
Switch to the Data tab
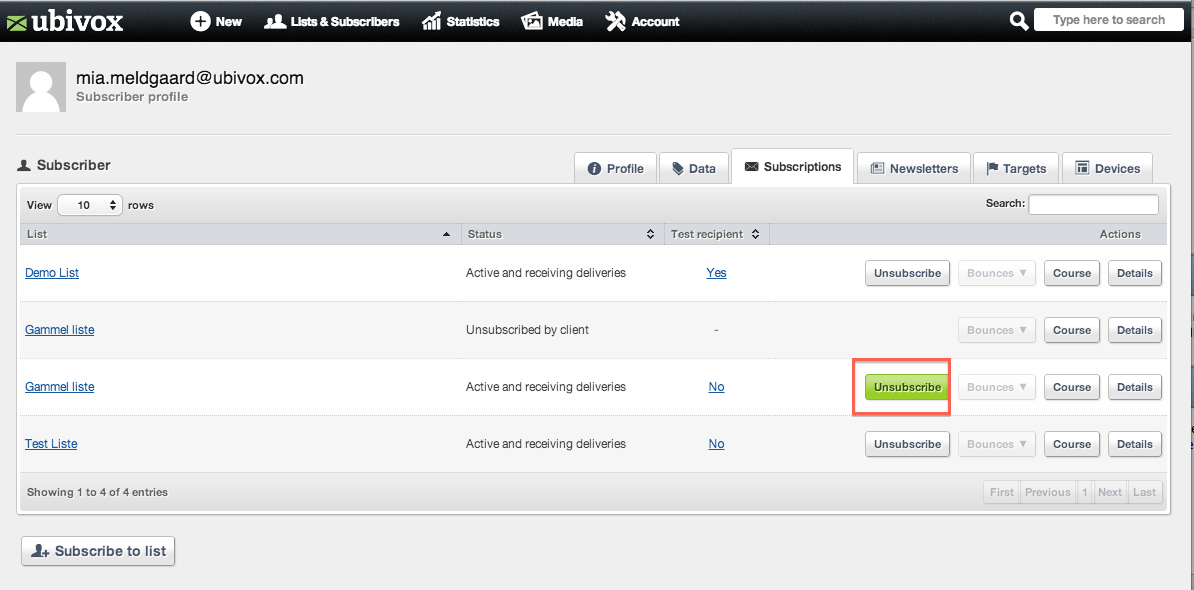(x=693, y=168)
